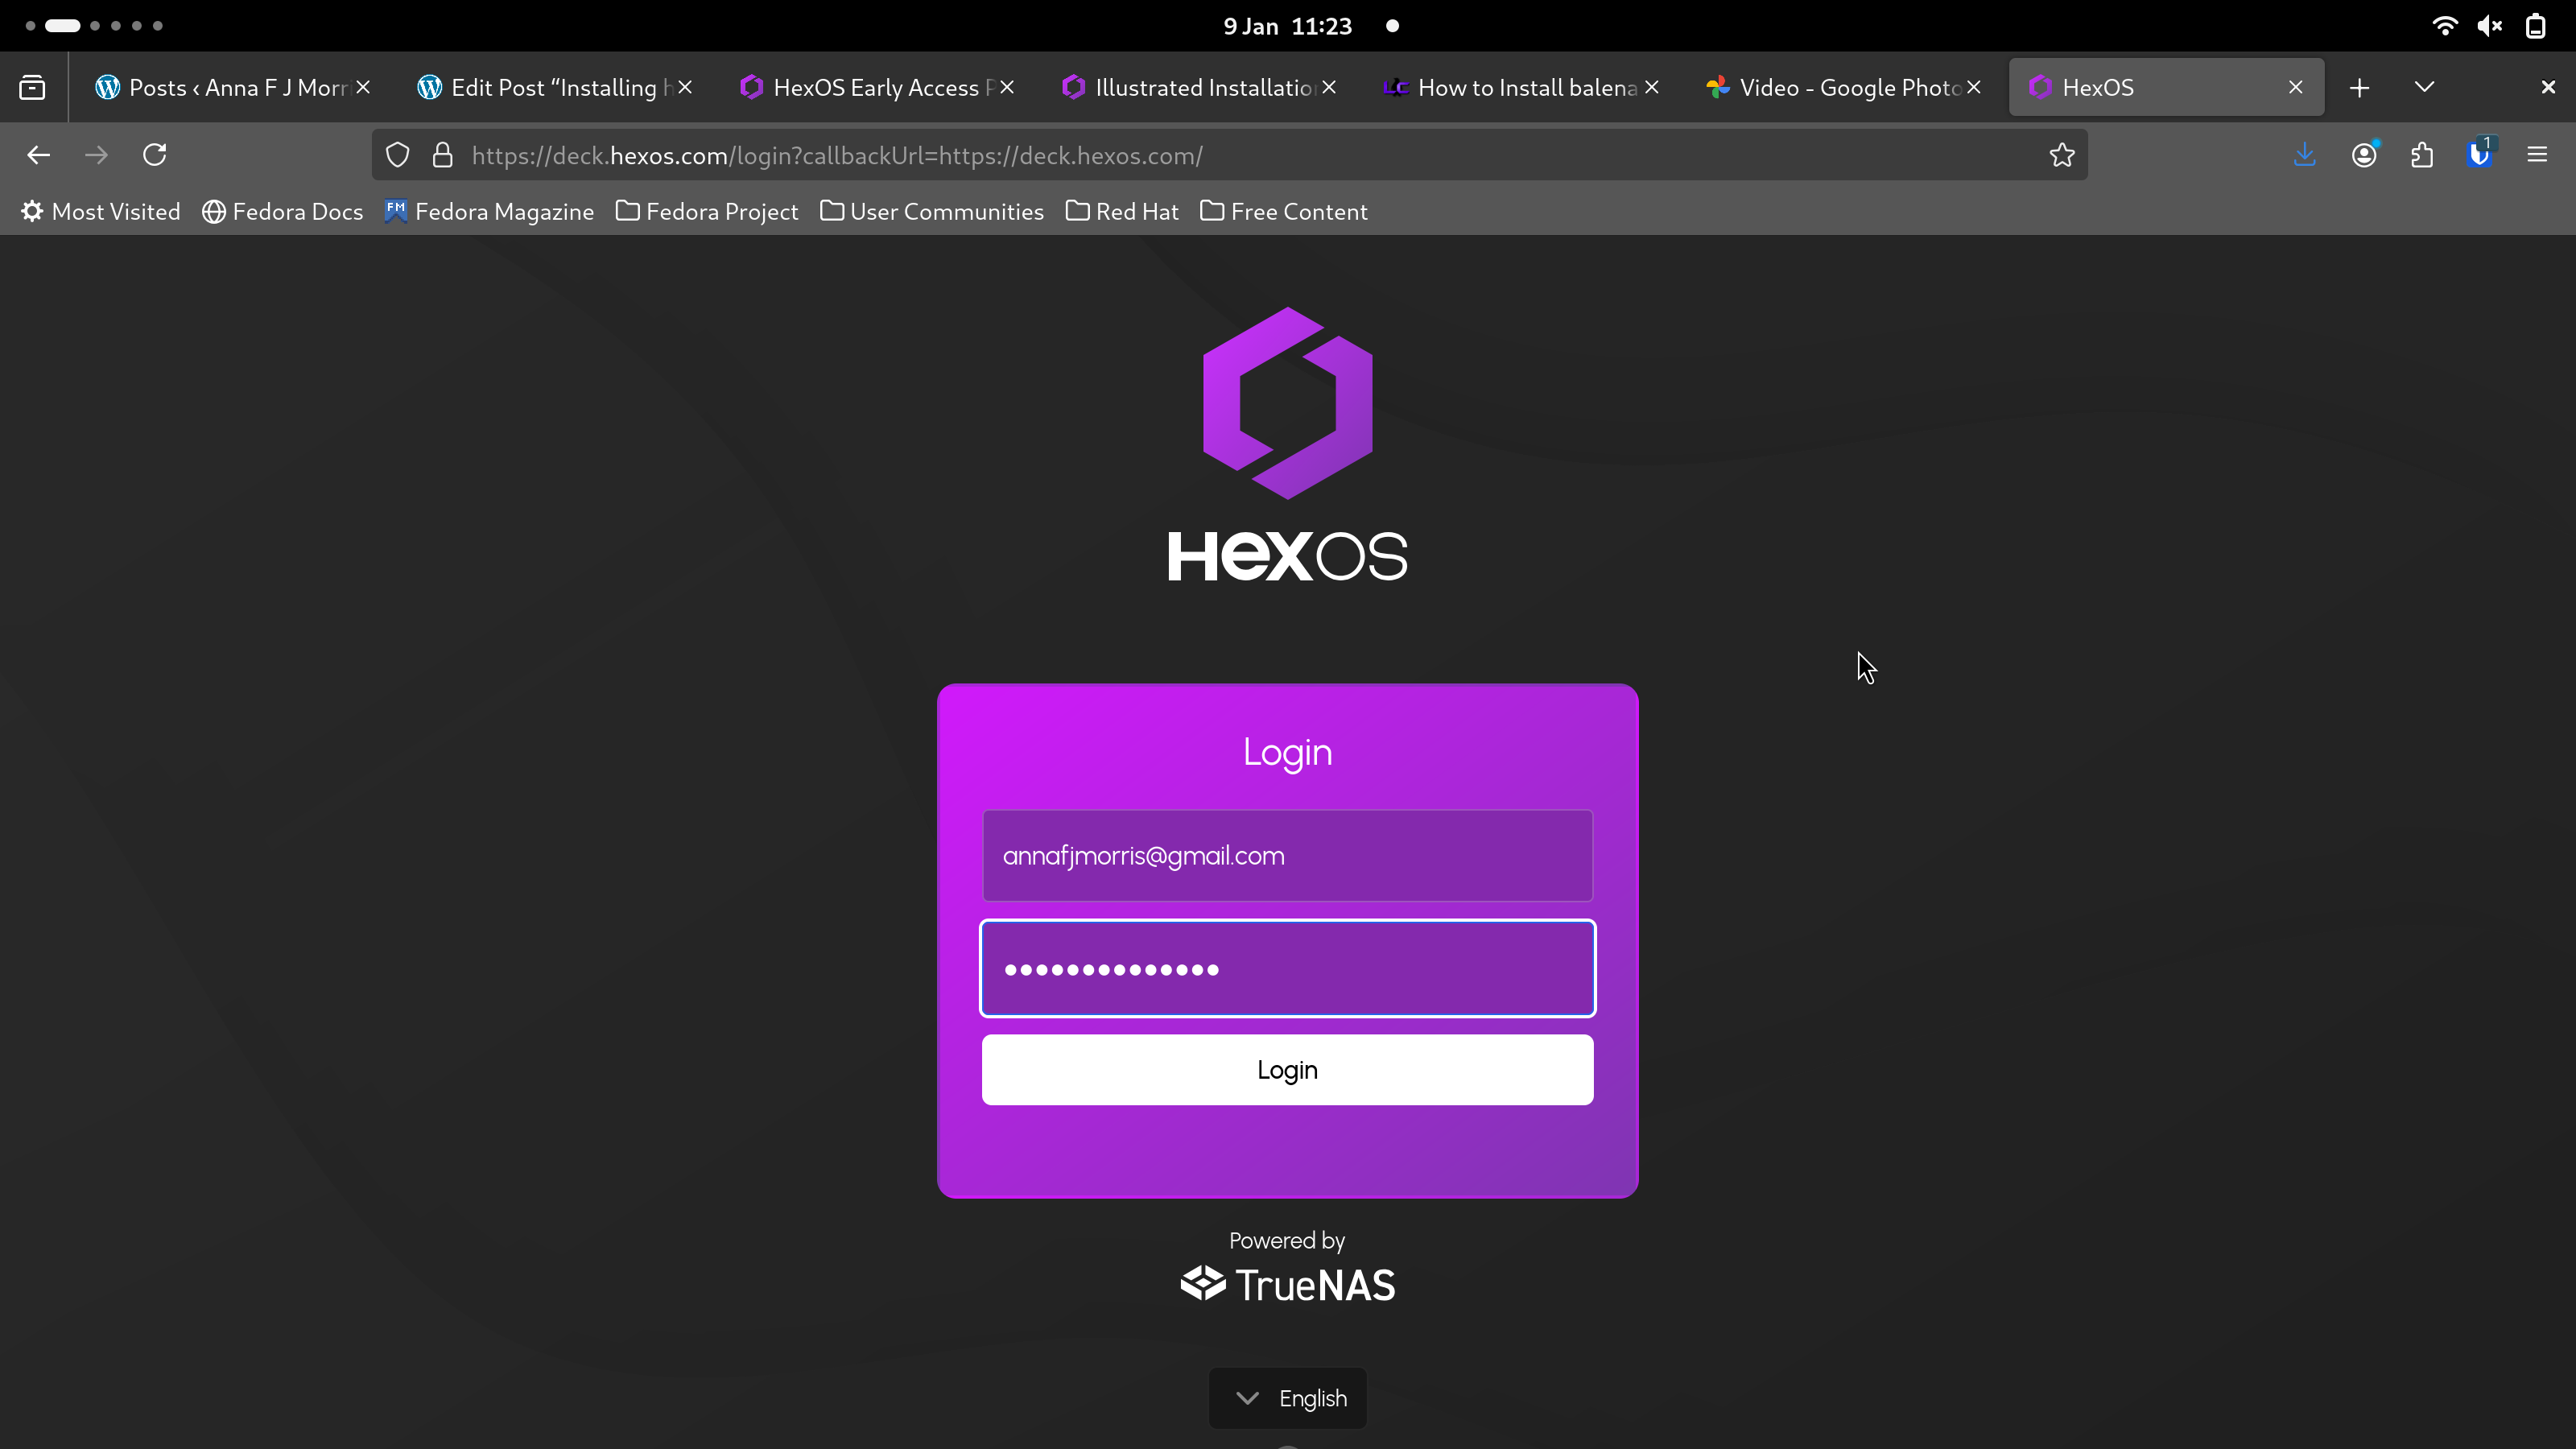The image size is (2576, 1449).
Task: Click the password input field
Action: [1288, 968]
